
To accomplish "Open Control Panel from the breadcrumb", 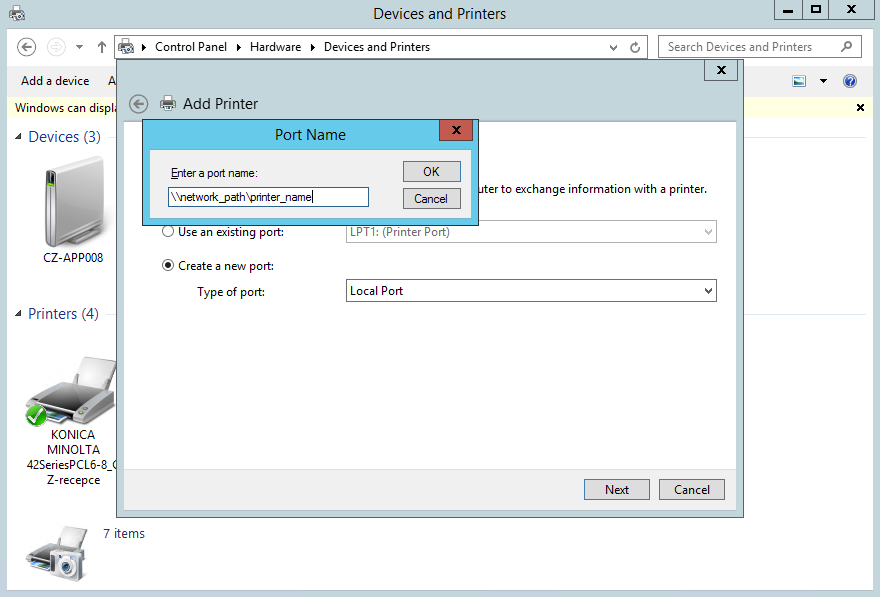I will [x=193, y=46].
